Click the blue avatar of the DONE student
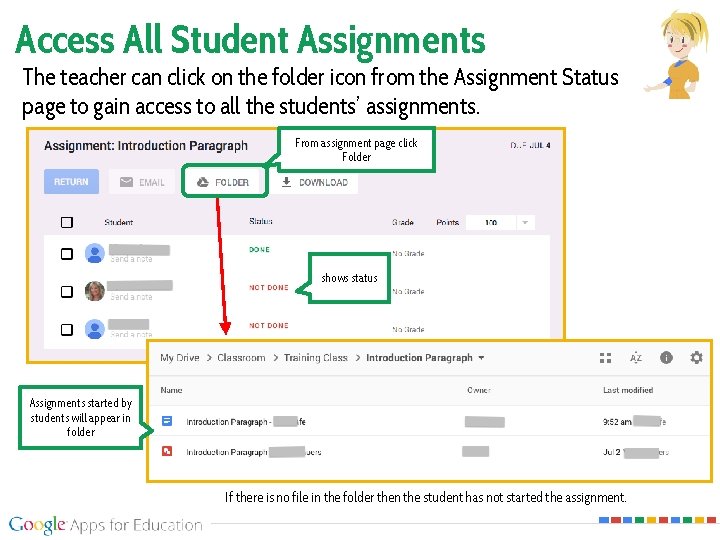Screen dimensions: 720x540 (95, 253)
